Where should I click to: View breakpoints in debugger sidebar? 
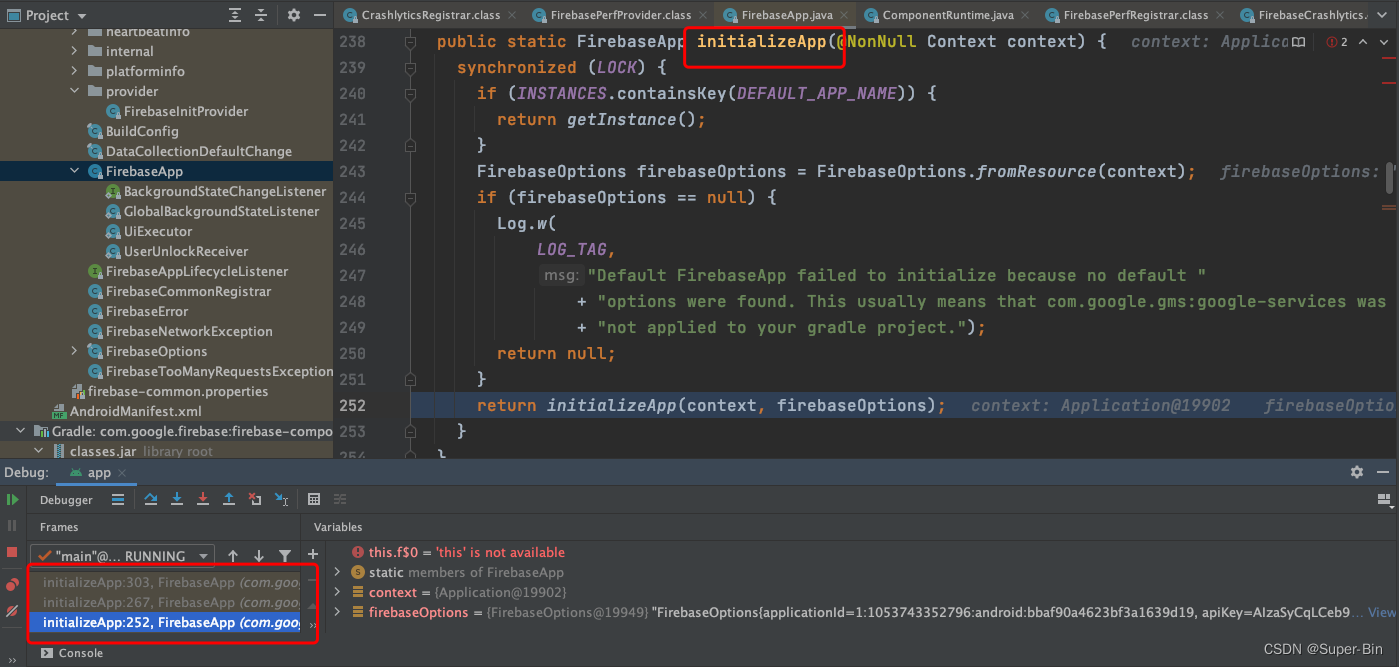12,584
